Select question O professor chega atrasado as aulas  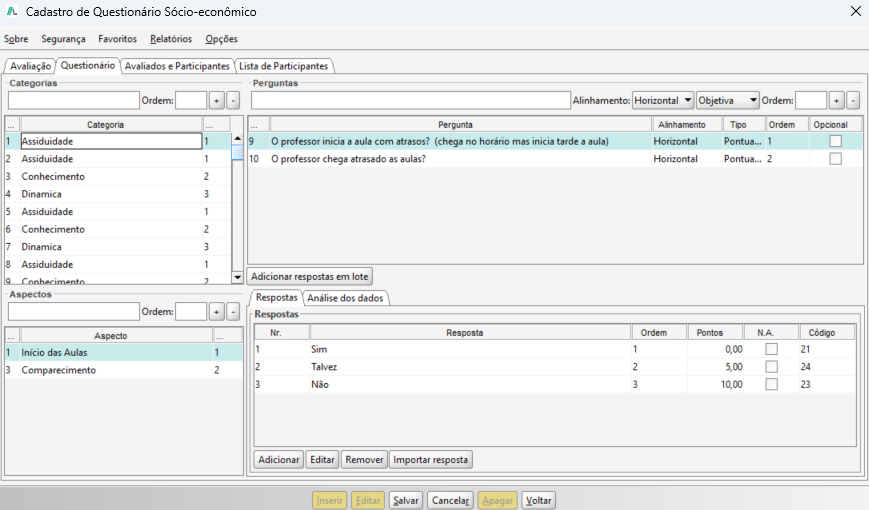pos(555,159)
